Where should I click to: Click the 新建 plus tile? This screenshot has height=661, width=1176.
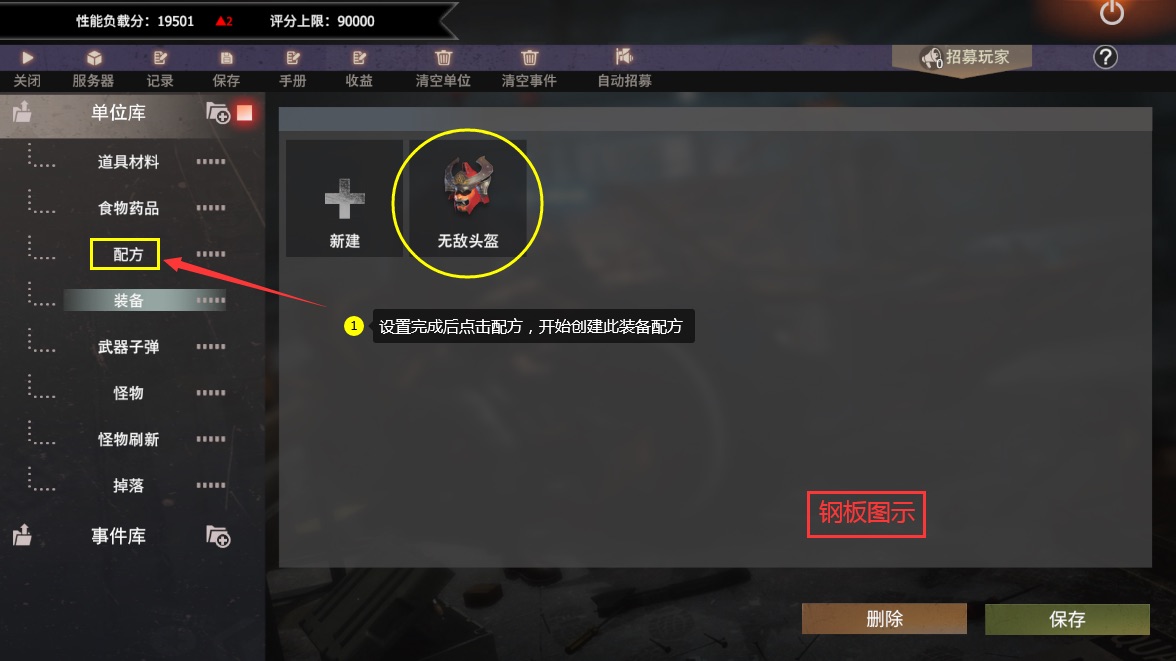coord(344,200)
